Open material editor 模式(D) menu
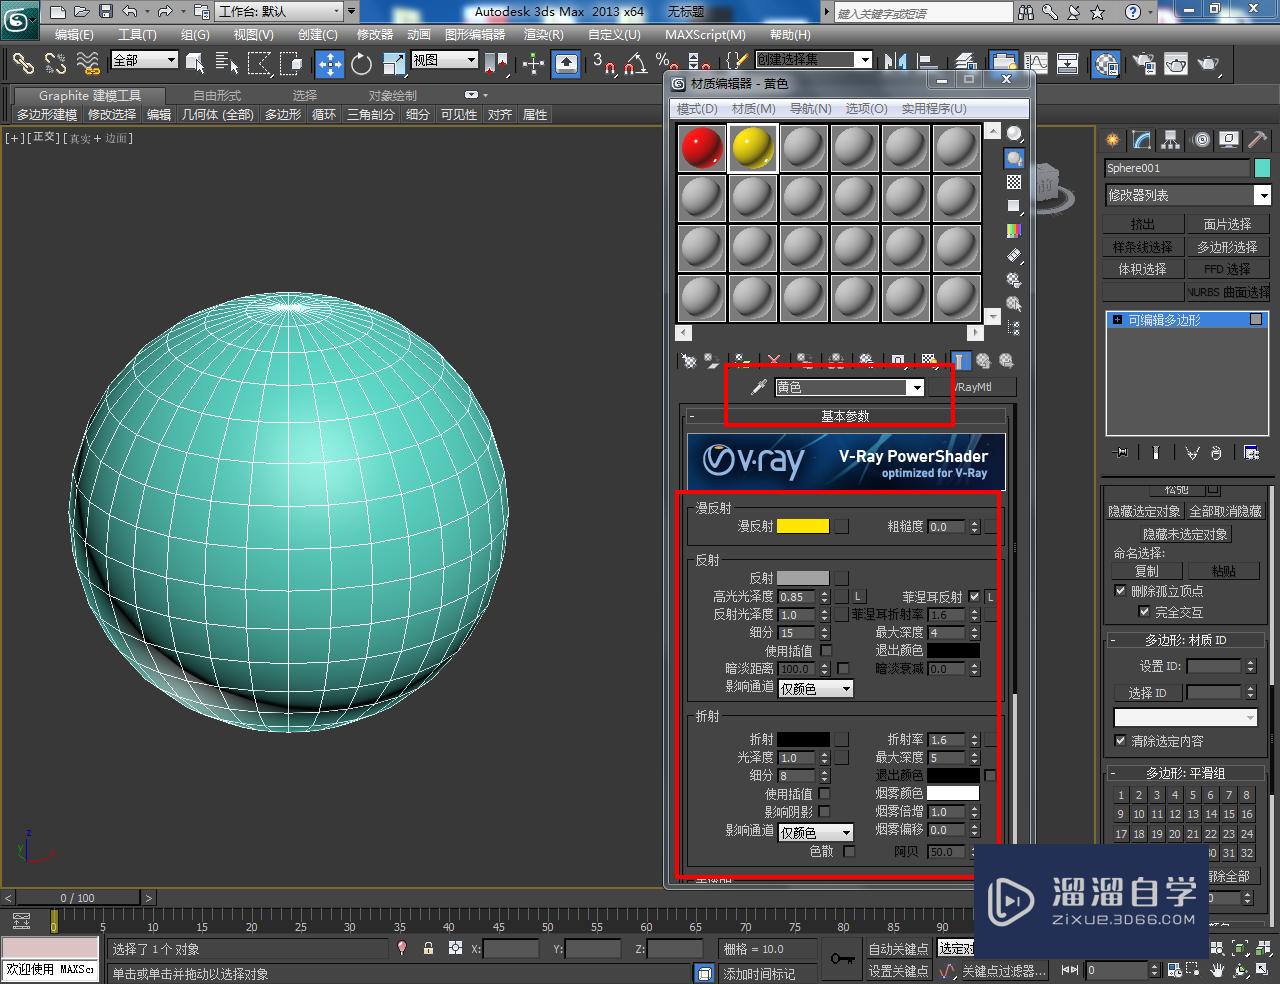This screenshot has height=984, width=1280. 697,108
